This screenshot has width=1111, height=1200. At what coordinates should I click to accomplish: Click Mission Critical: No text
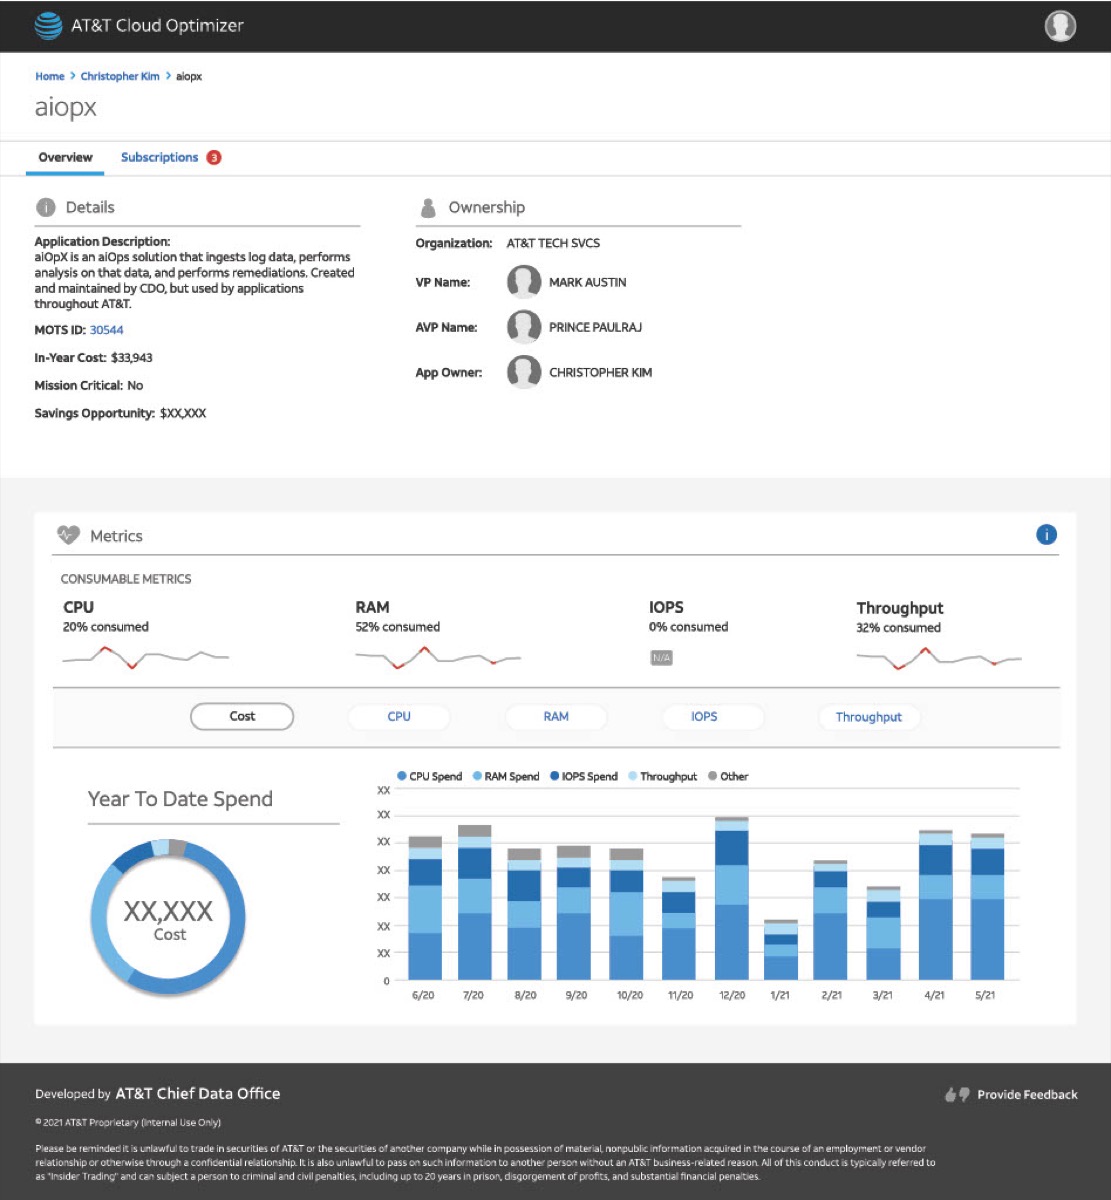click(x=89, y=385)
